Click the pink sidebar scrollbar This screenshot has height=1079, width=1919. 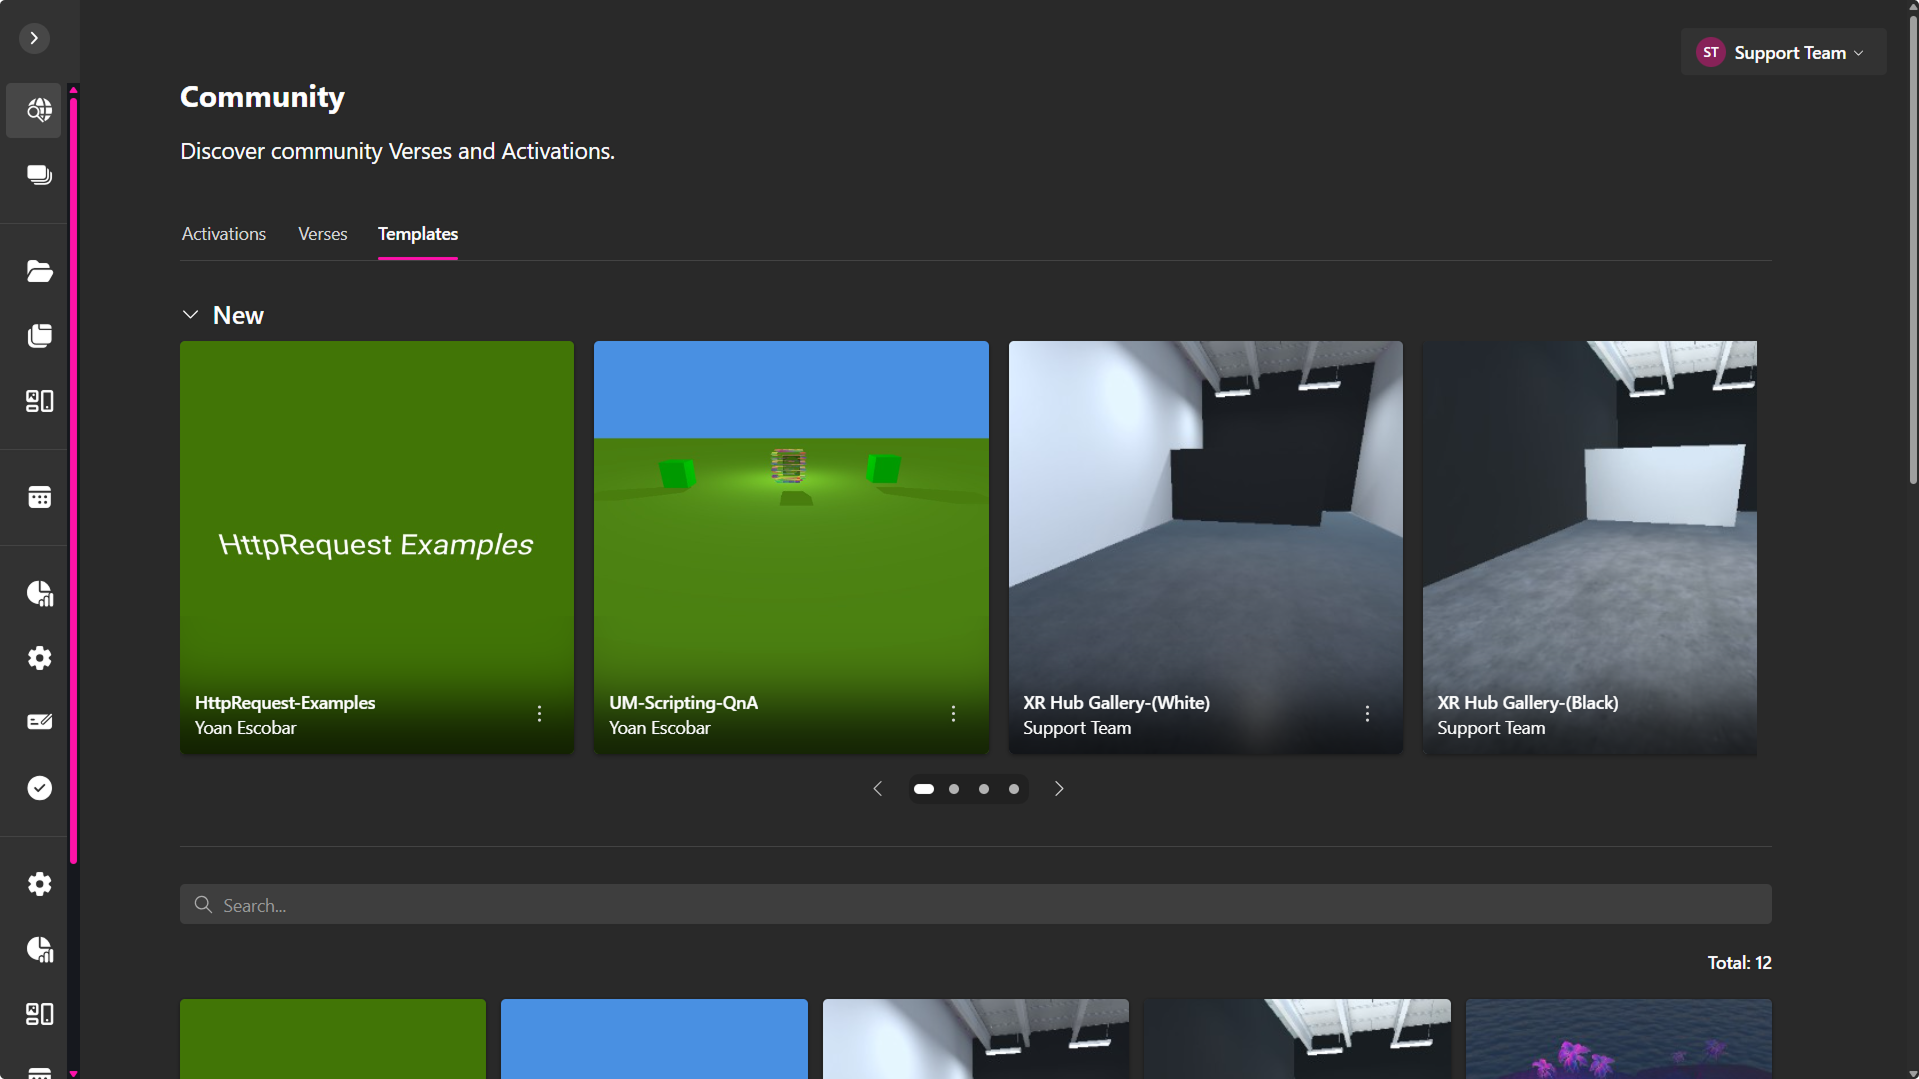(x=73, y=480)
